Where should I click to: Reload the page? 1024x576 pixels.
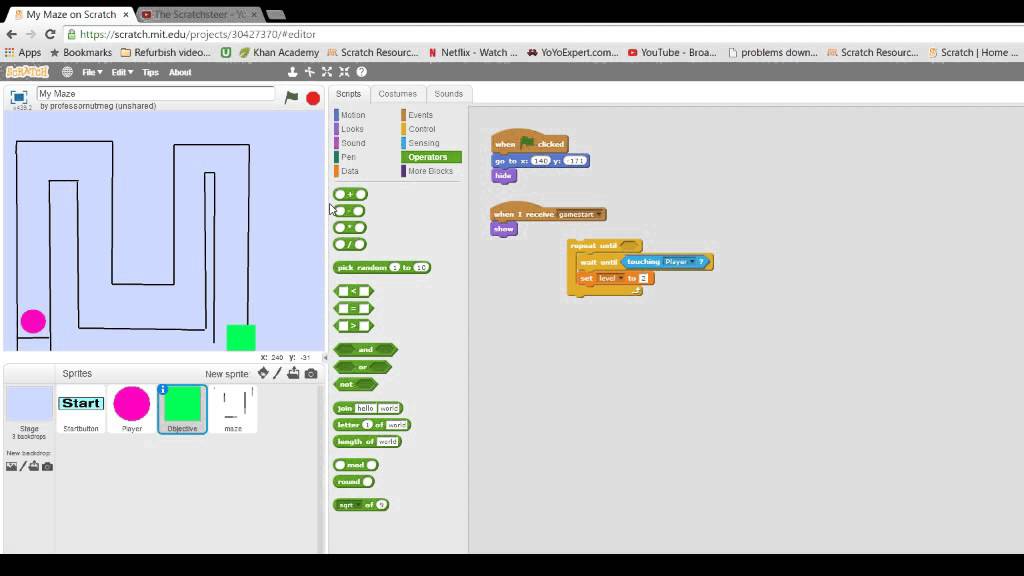(50, 34)
